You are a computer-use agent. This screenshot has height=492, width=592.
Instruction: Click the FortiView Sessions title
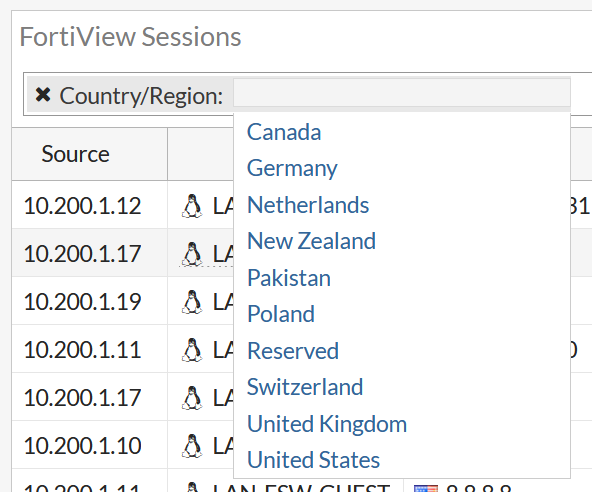pyautogui.click(x=130, y=37)
